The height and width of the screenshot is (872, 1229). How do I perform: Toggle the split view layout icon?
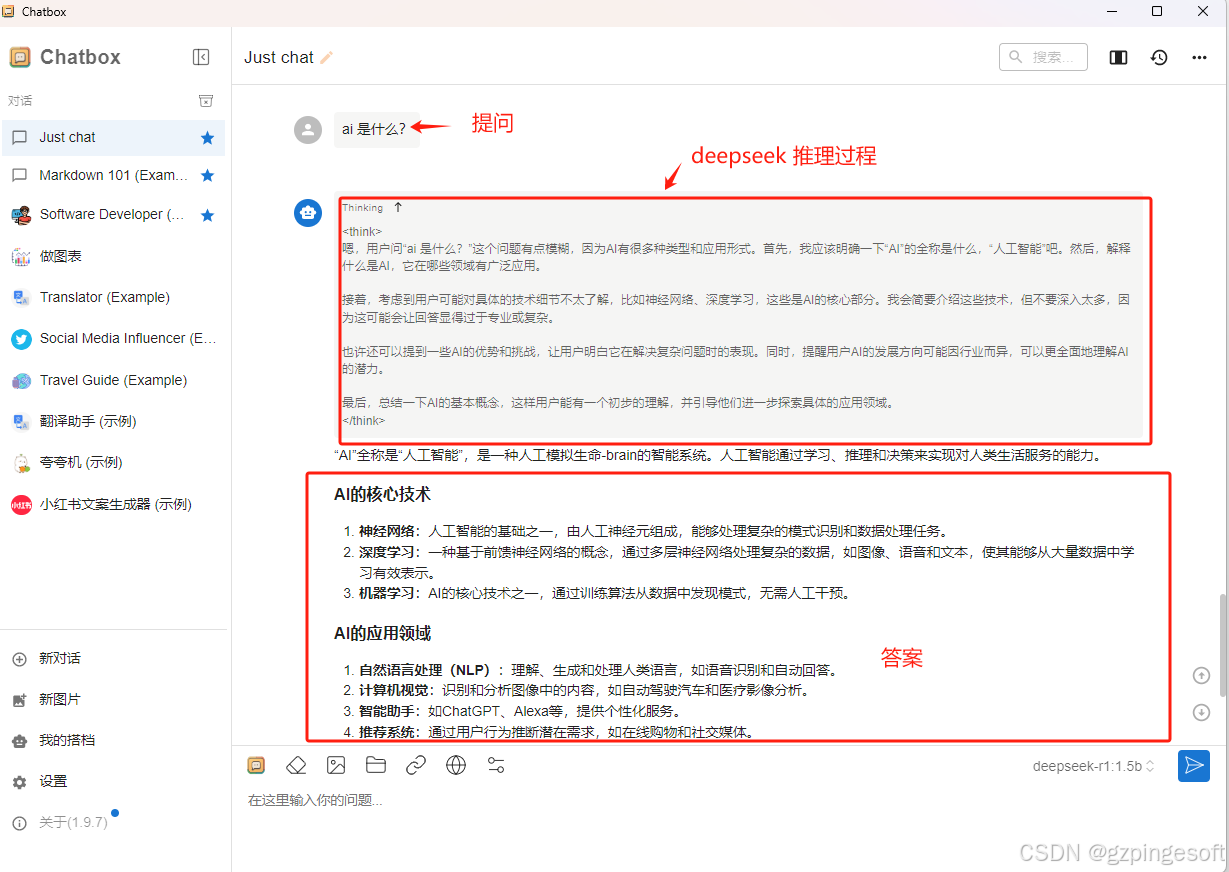1119,58
